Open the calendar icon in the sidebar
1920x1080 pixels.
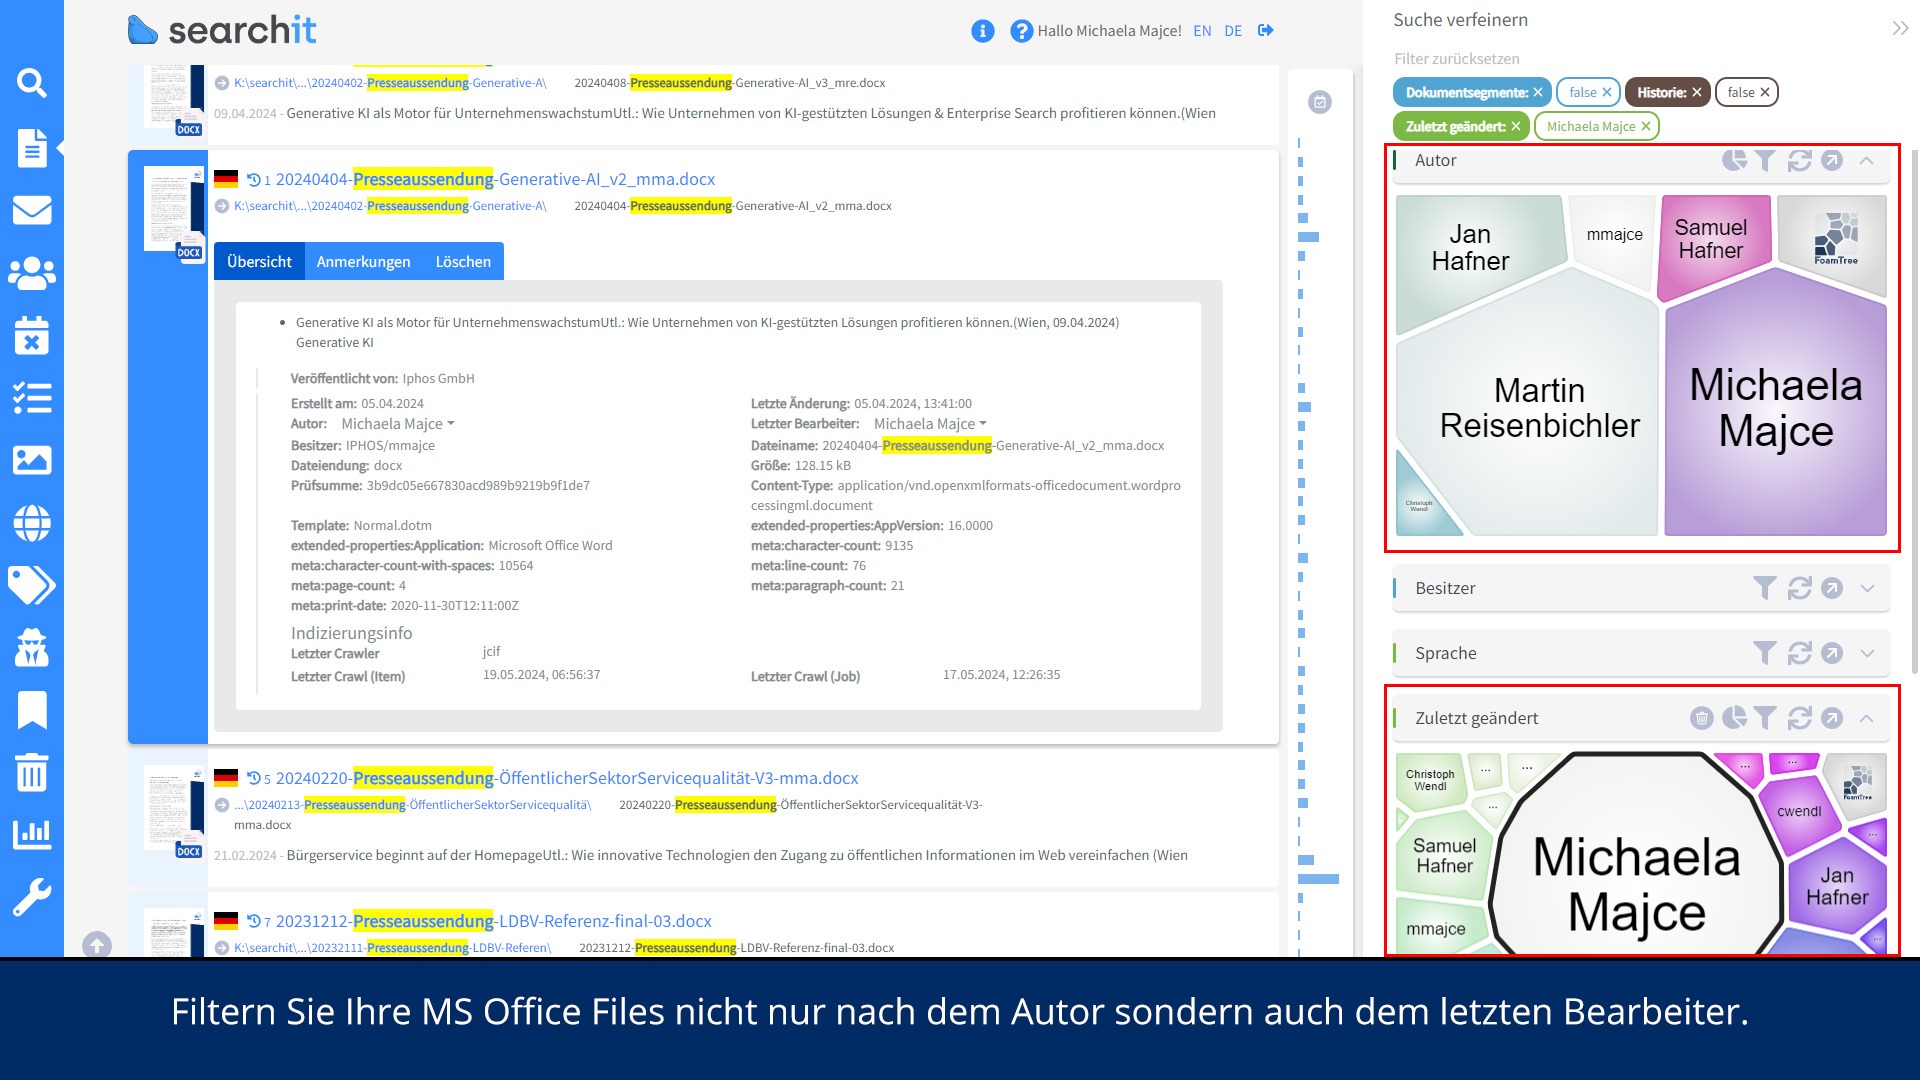(x=32, y=336)
